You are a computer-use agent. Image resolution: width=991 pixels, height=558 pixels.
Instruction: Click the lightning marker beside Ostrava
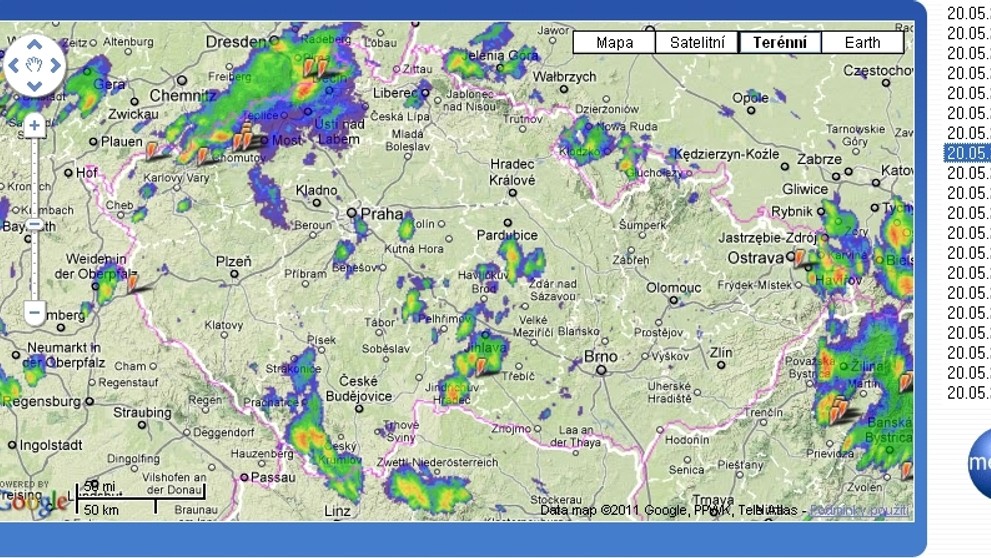click(799, 257)
